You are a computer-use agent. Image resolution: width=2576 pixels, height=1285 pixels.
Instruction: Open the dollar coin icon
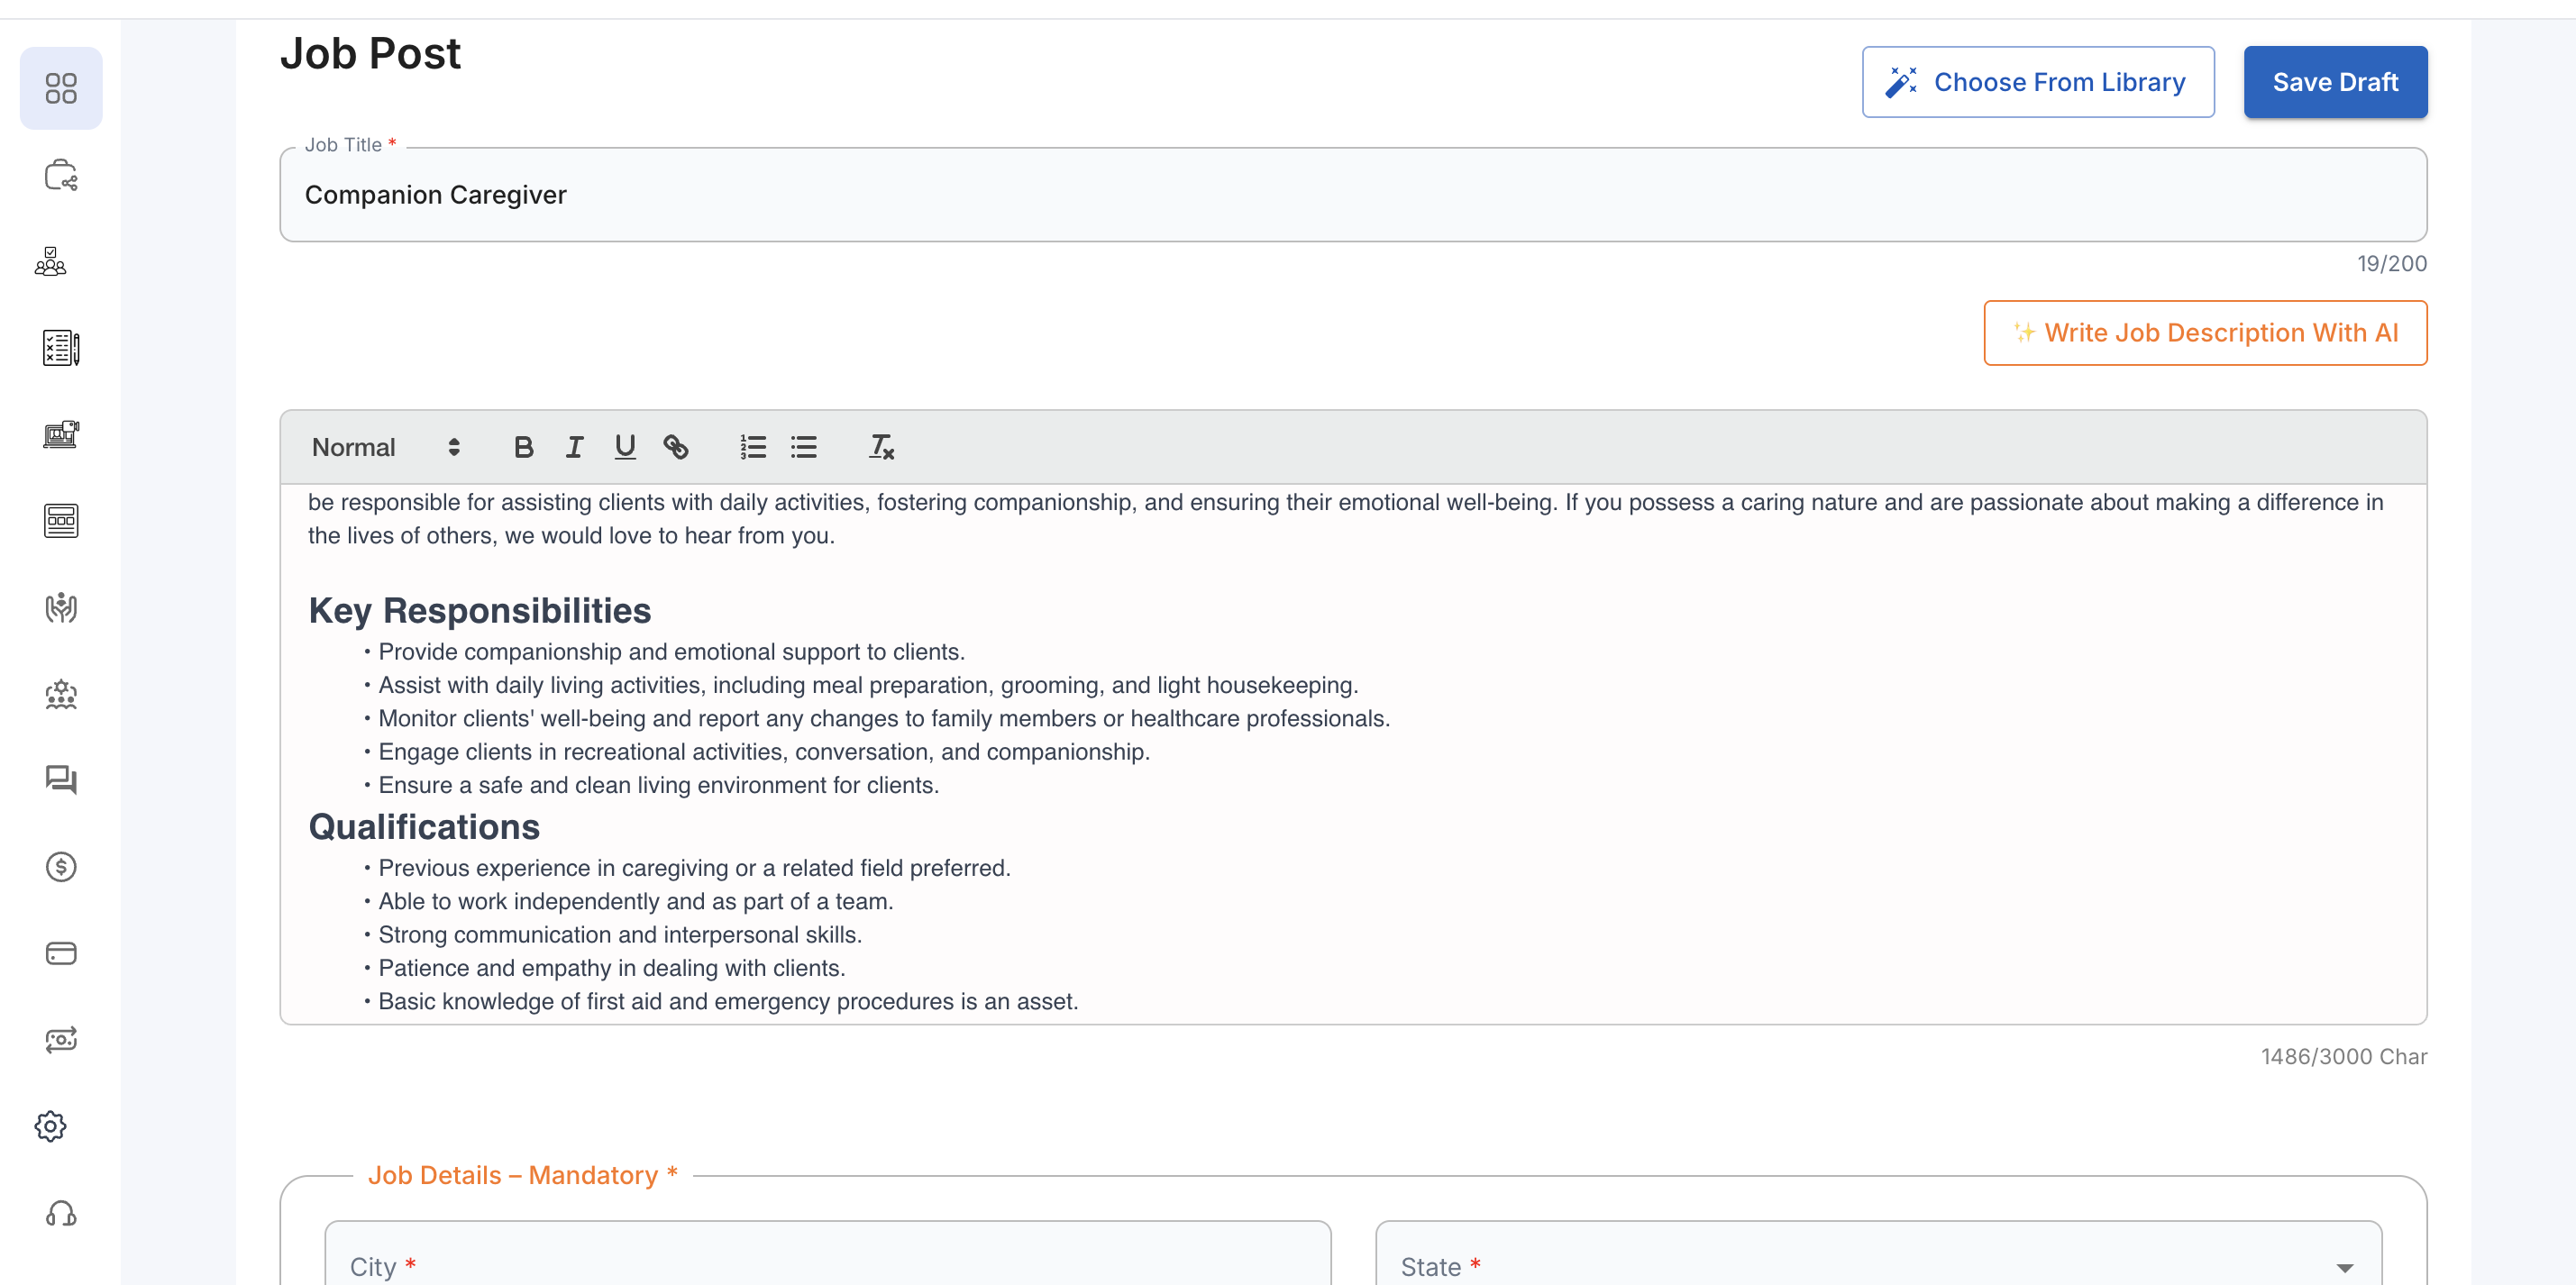[61, 867]
